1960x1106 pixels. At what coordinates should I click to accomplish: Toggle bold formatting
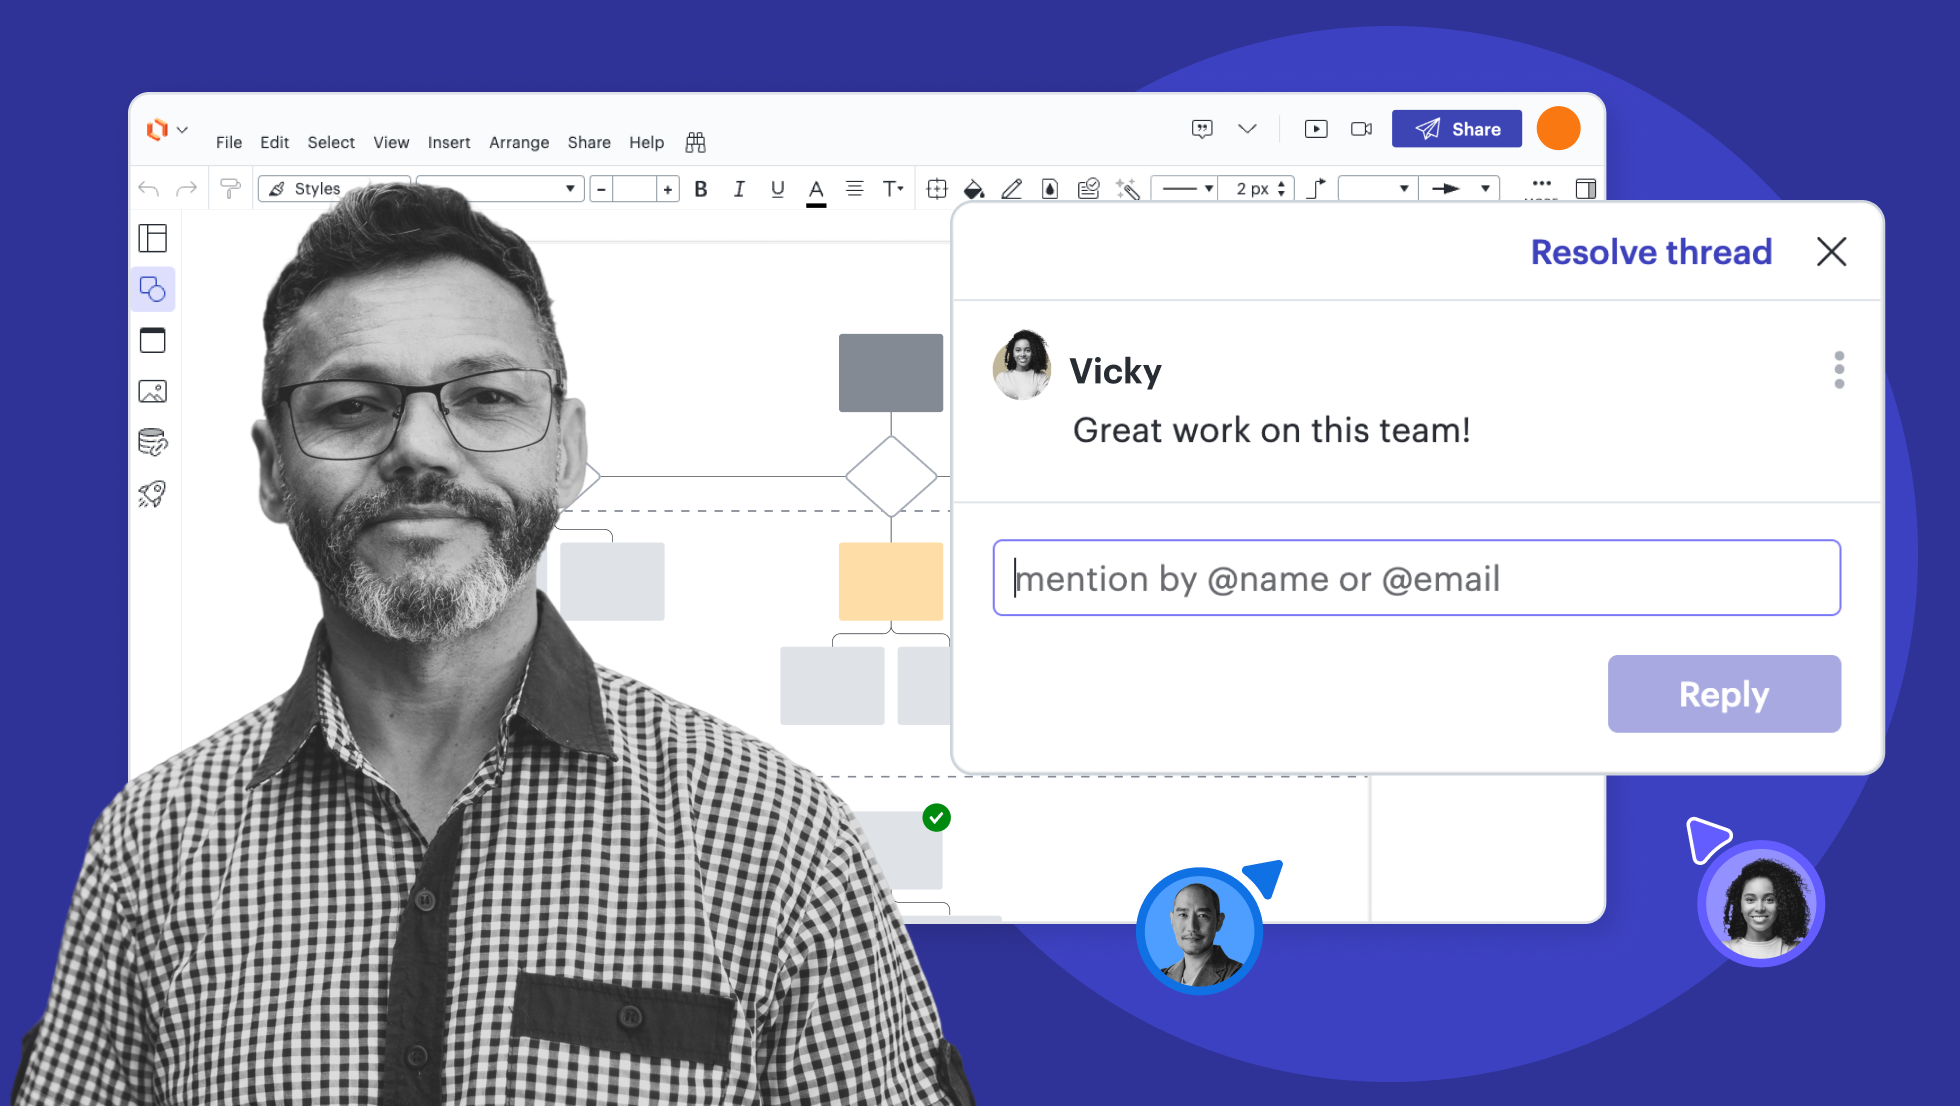[701, 189]
